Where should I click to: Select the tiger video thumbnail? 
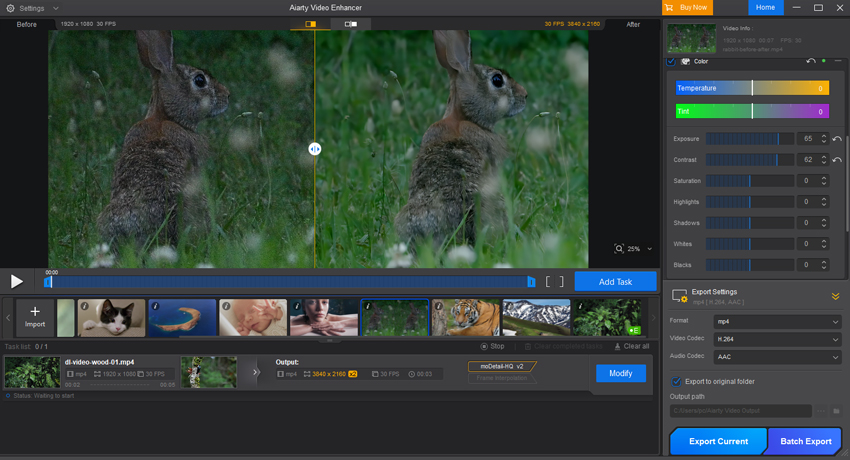click(466, 318)
